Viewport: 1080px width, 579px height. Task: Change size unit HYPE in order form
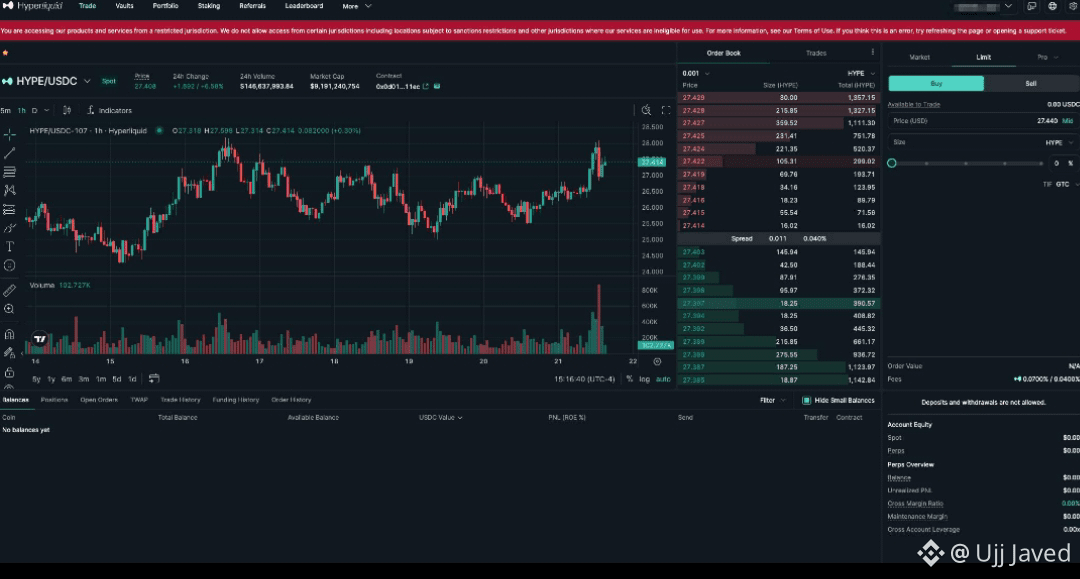[x=1059, y=143]
